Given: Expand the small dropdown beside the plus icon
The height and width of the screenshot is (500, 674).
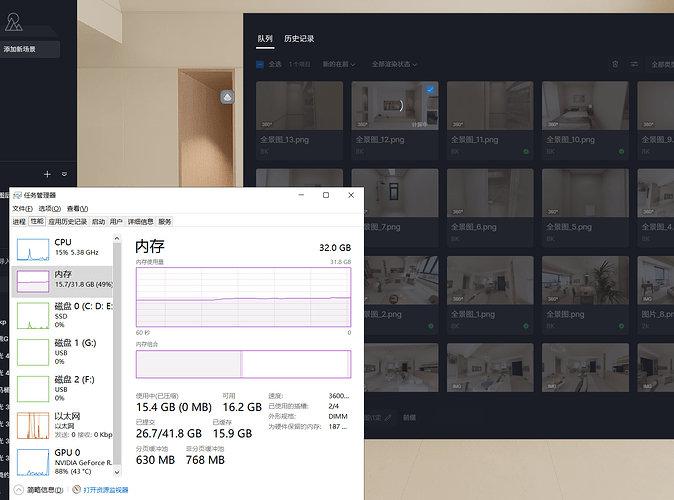Looking at the screenshot, I should coord(64,174).
